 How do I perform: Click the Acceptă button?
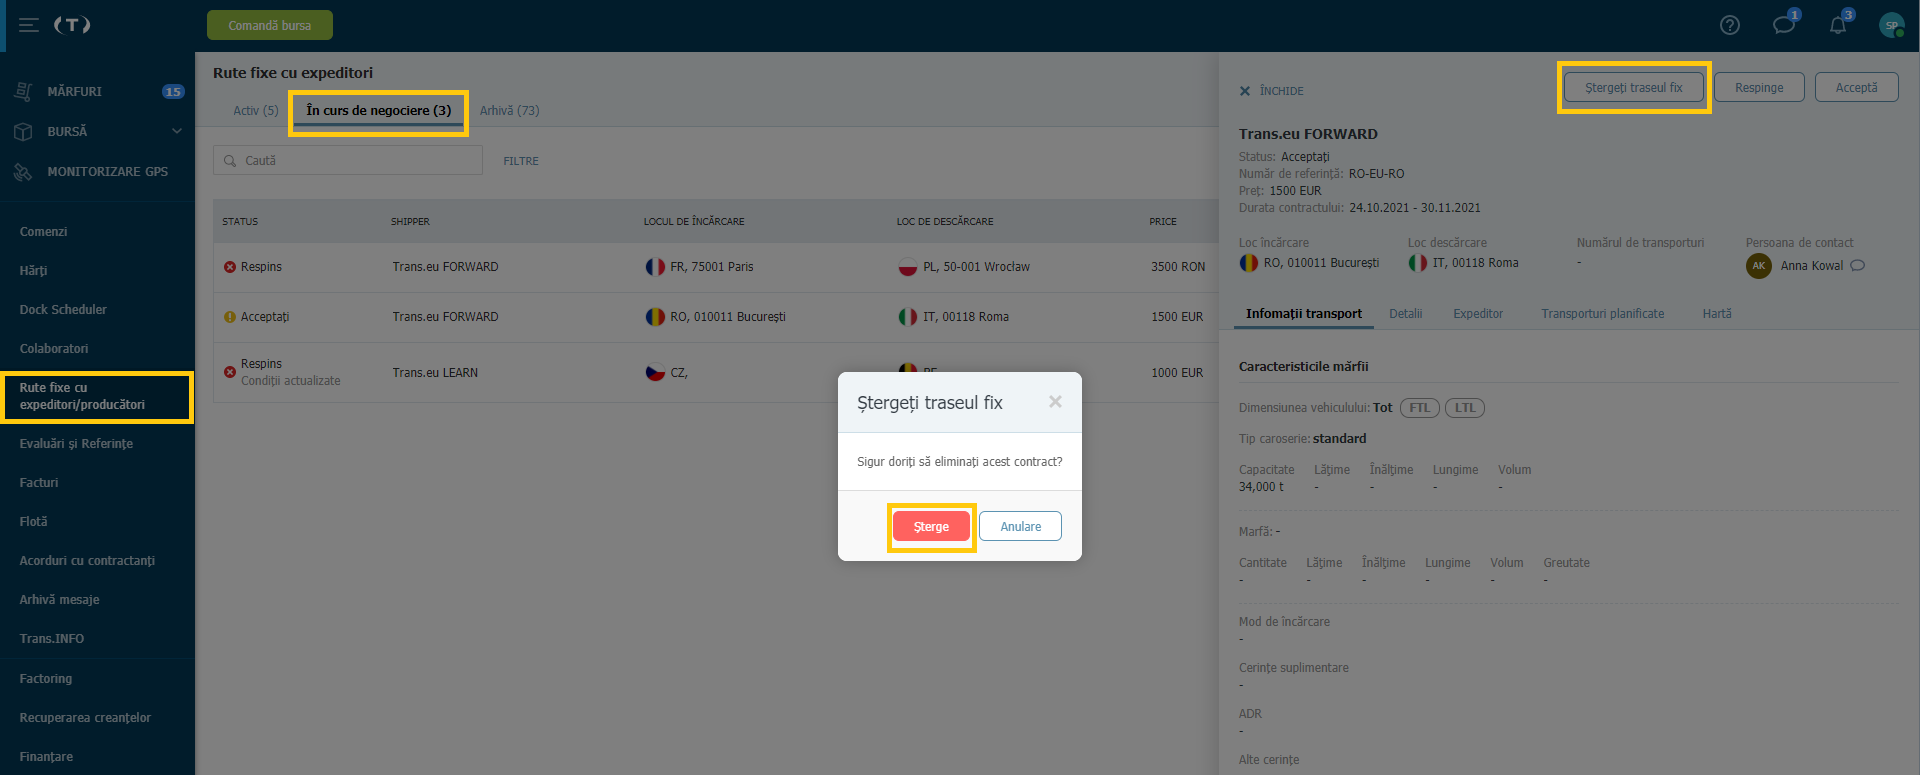pyautogui.click(x=1856, y=87)
